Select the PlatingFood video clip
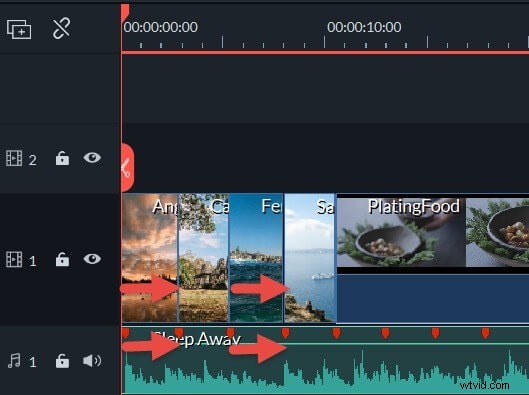 point(433,258)
